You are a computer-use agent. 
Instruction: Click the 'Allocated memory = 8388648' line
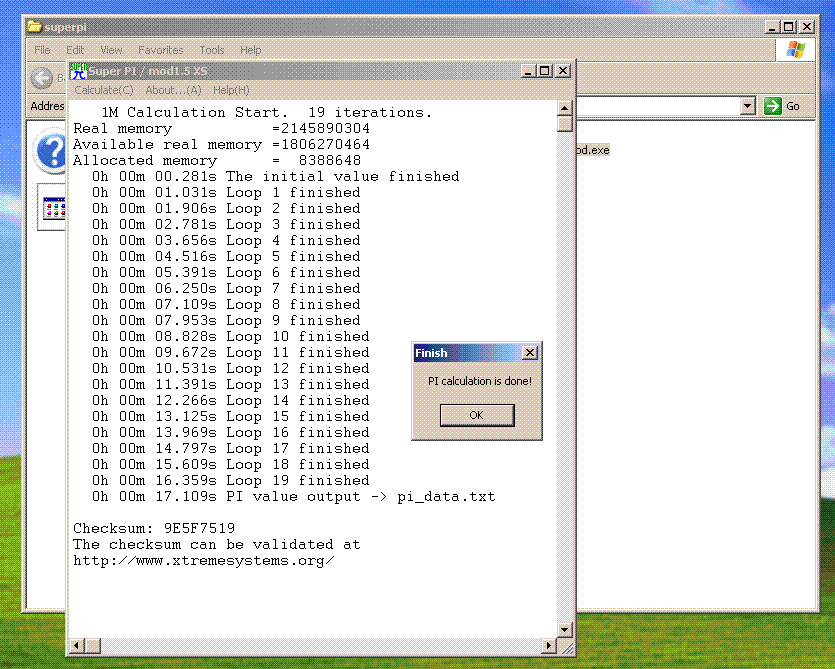(217, 160)
